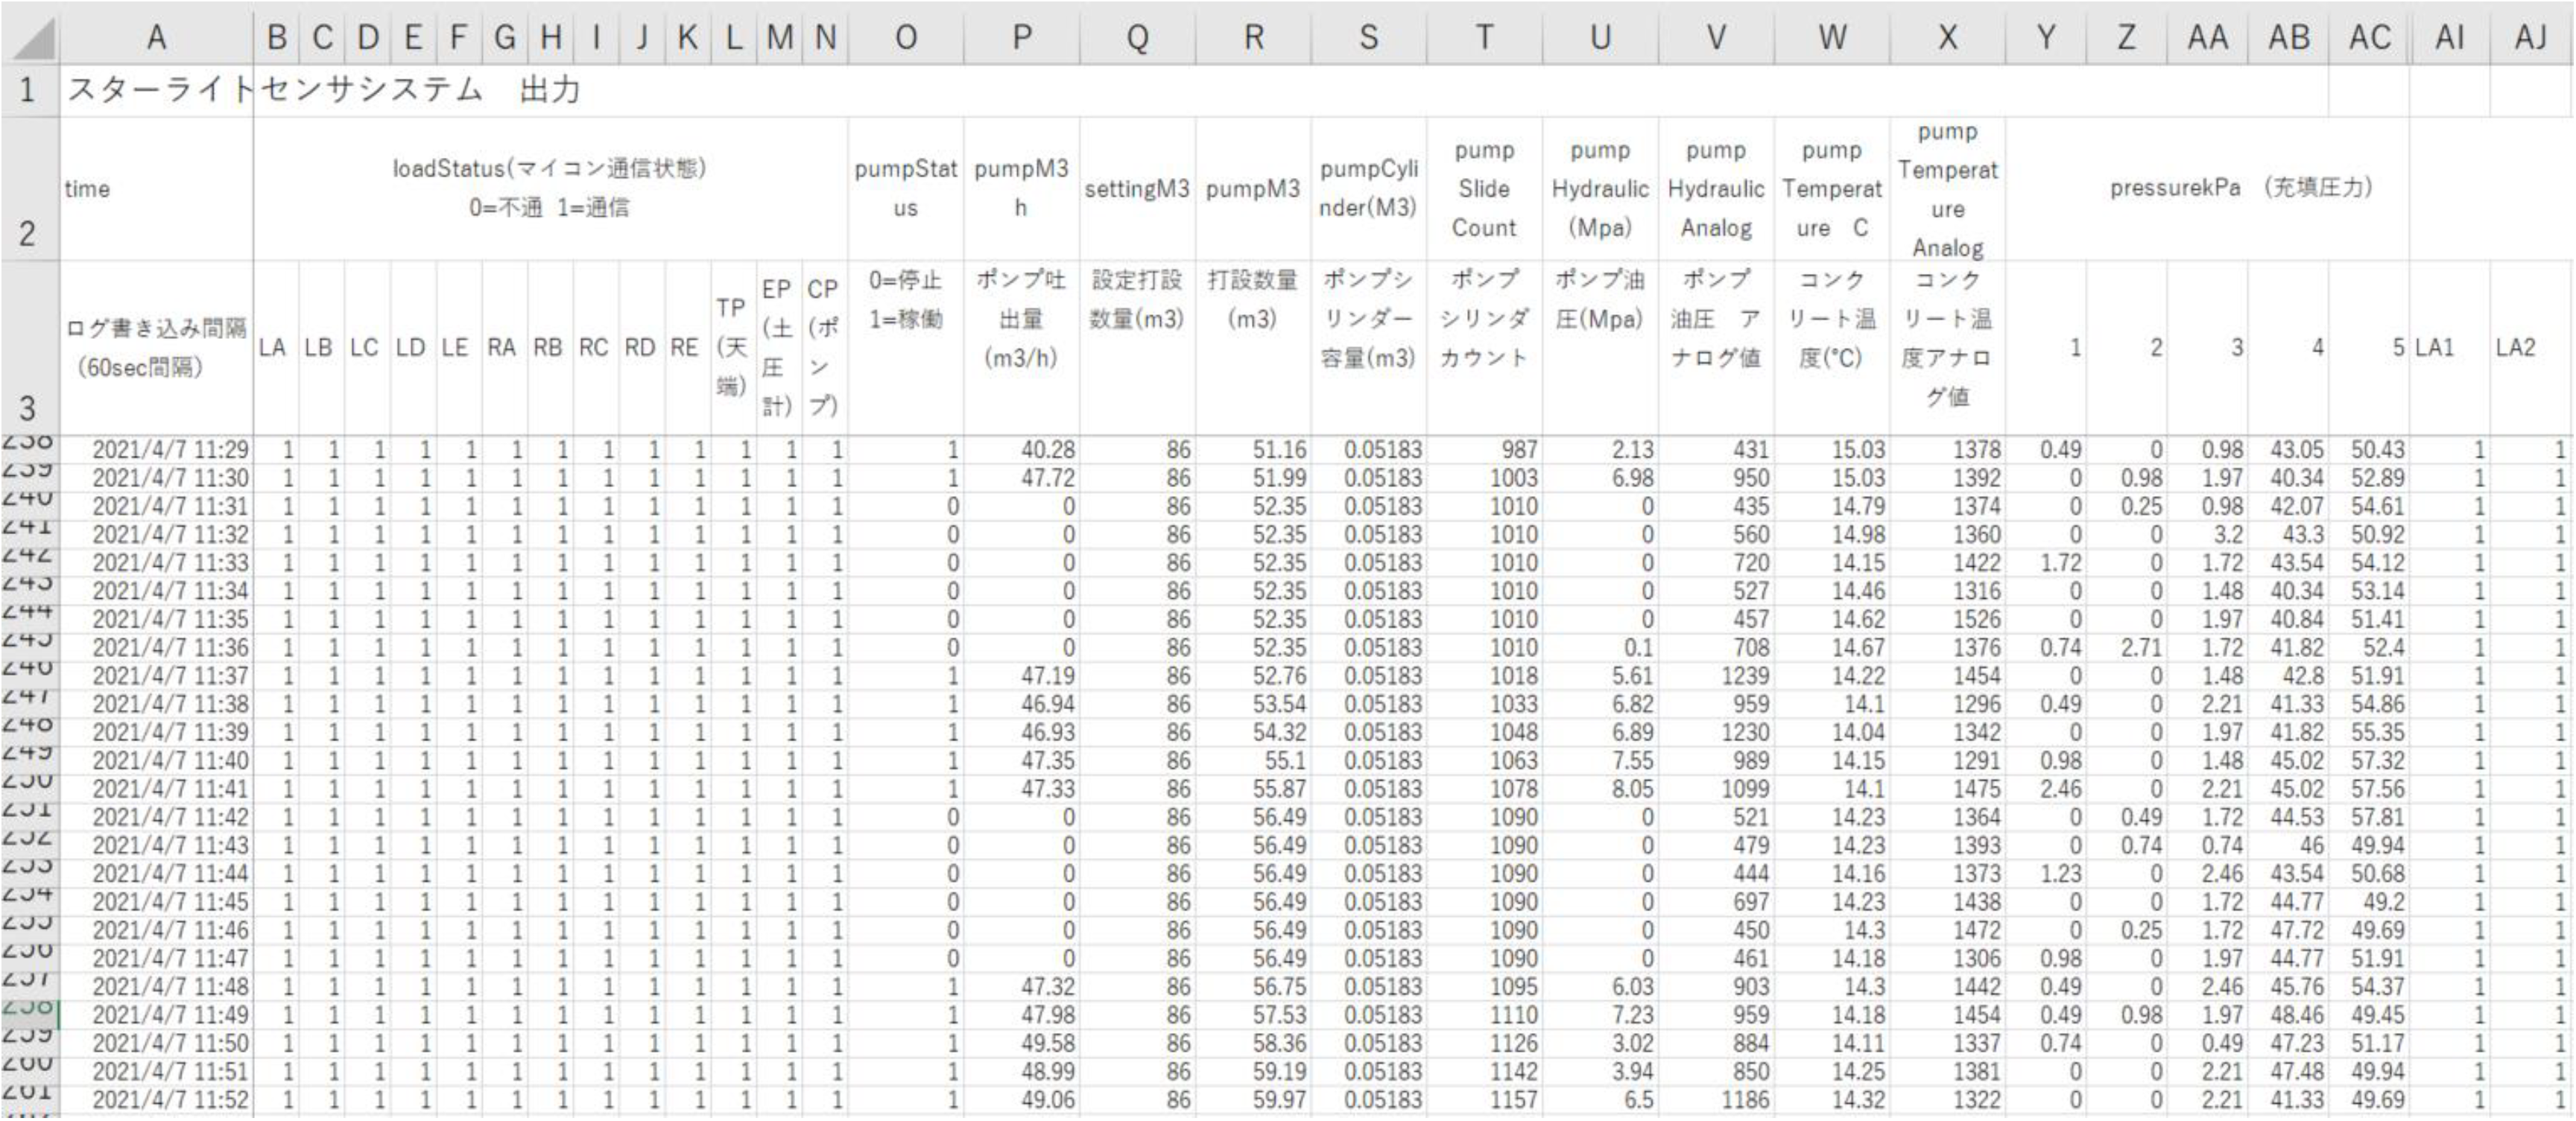Click the pump rate value 40.28

point(1022,450)
